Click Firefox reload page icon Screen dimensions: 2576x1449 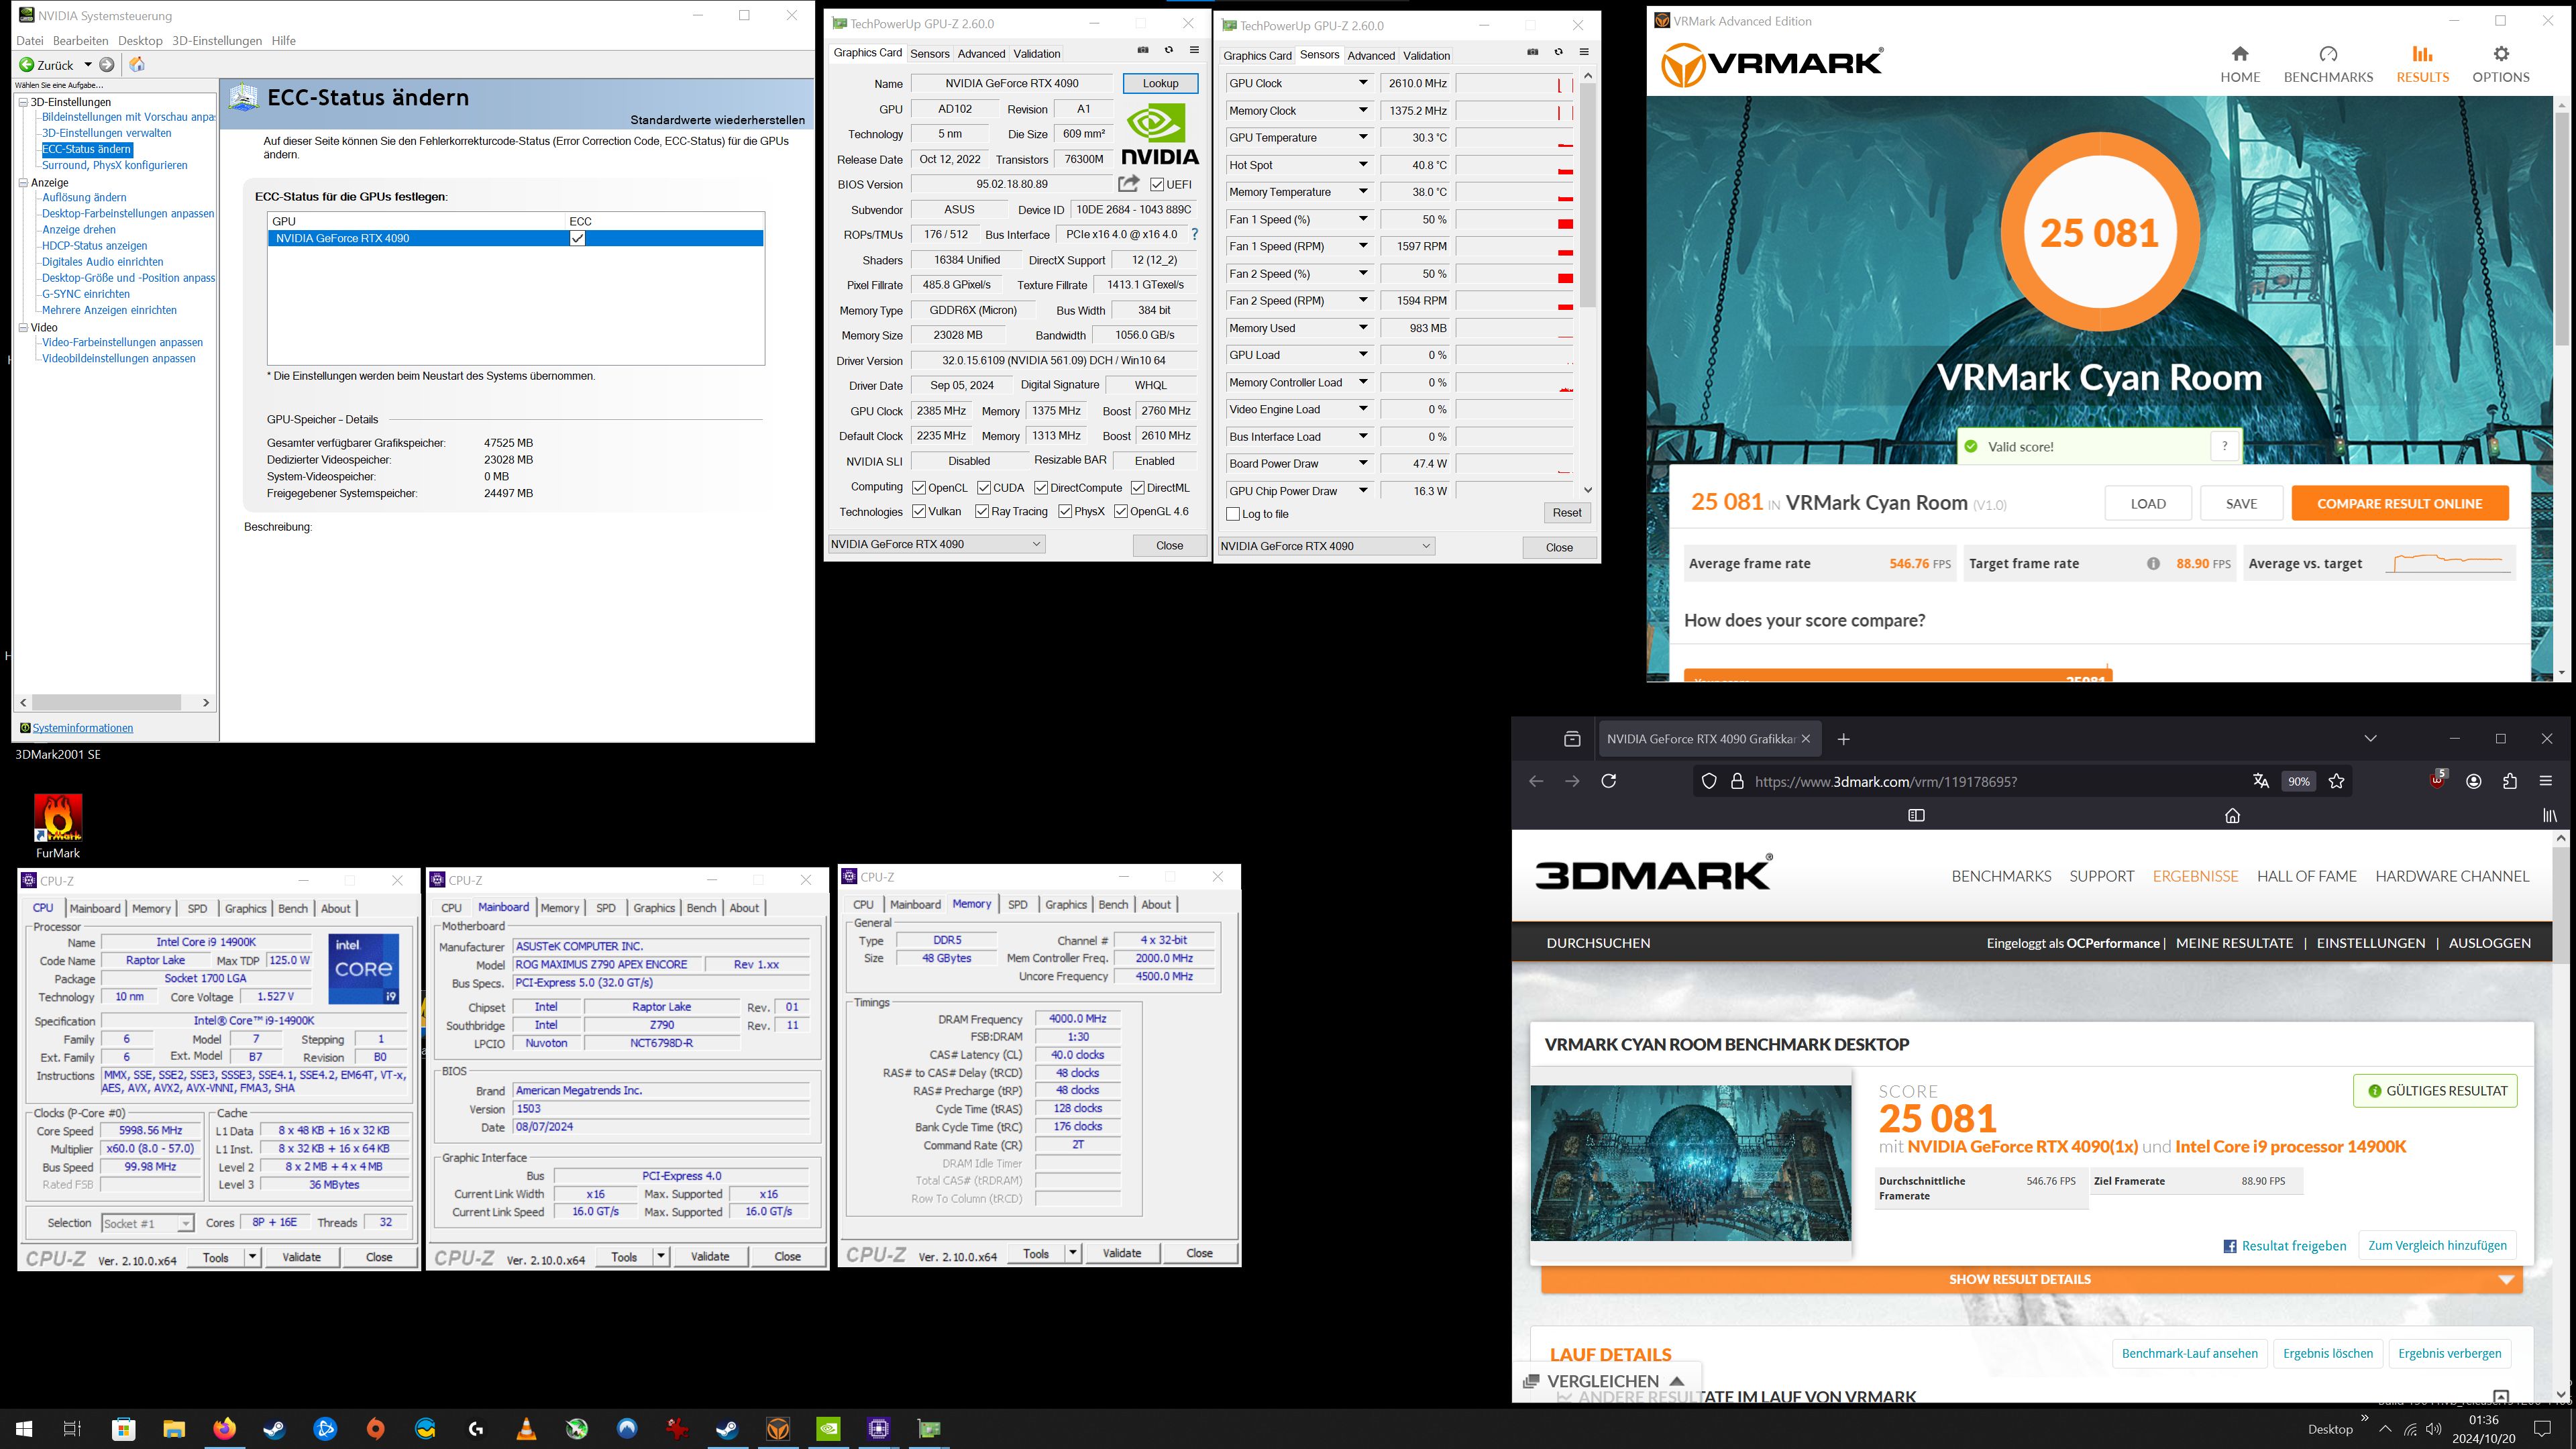1609,781
